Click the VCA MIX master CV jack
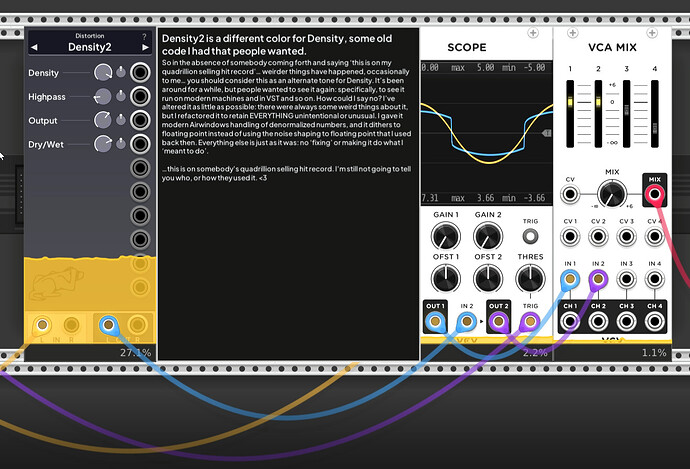The width and height of the screenshot is (690, 469). tap(570, 194)
